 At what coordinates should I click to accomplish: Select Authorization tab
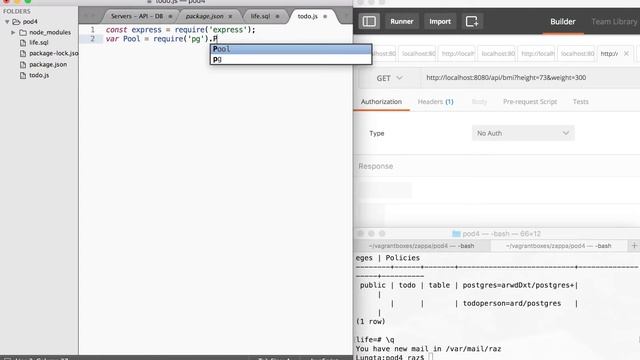coord(381,102)
